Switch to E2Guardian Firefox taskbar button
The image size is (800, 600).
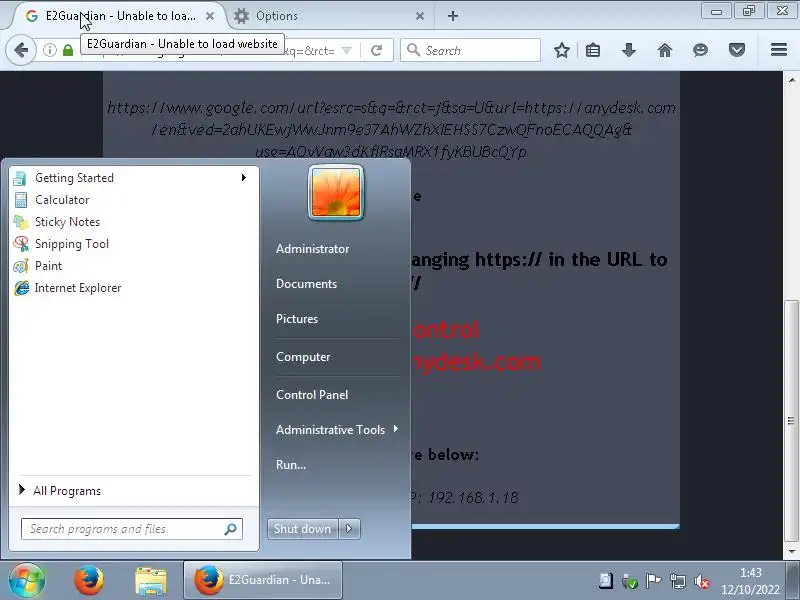pyautogui.click(x=263, y=580)
